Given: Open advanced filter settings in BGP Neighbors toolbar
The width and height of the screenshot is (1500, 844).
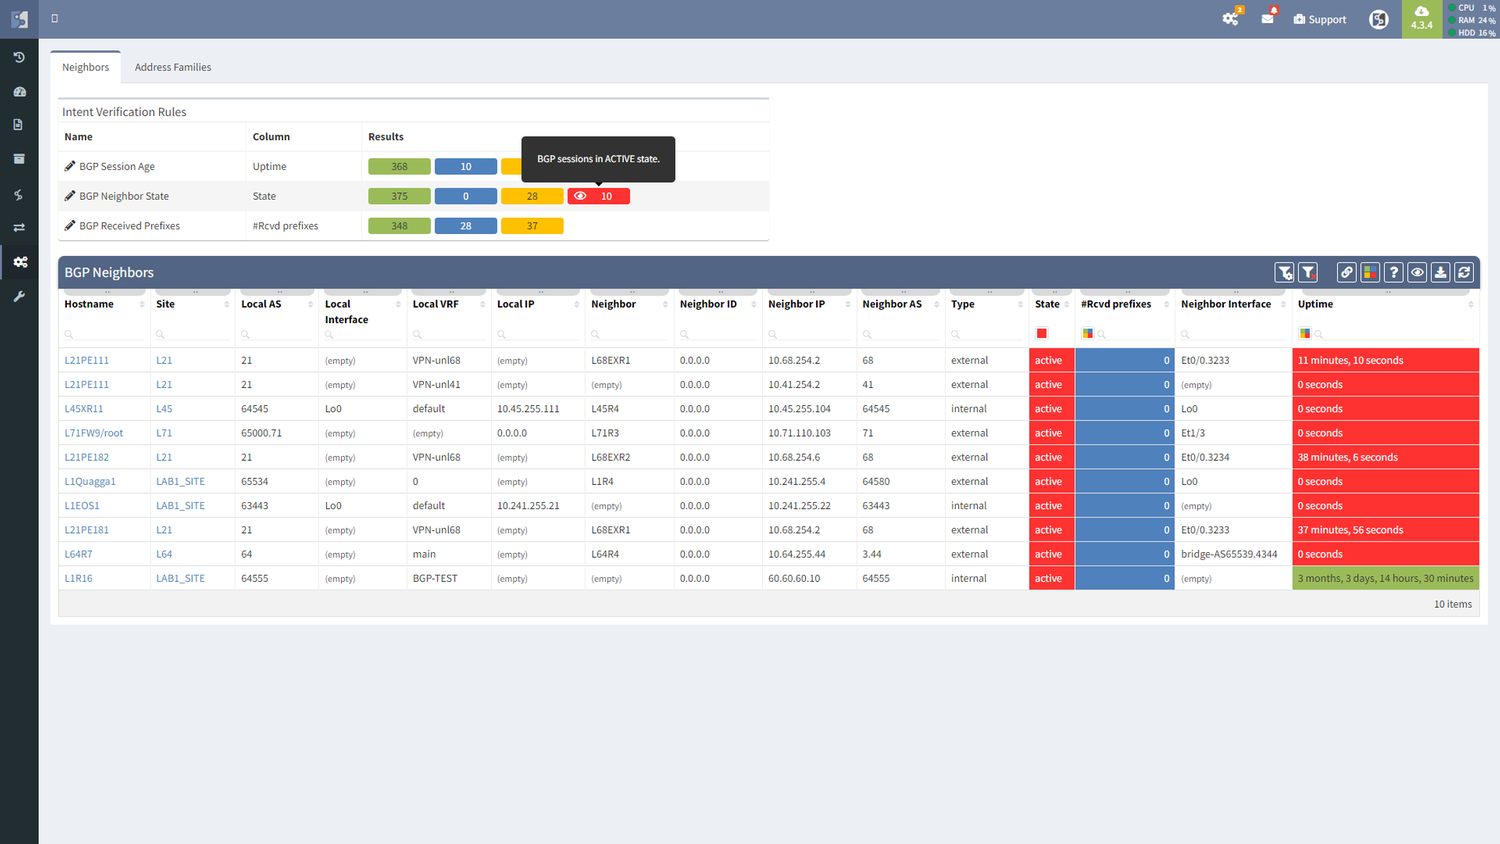Looking at the screenshot, I should [x=1284, y=272].
